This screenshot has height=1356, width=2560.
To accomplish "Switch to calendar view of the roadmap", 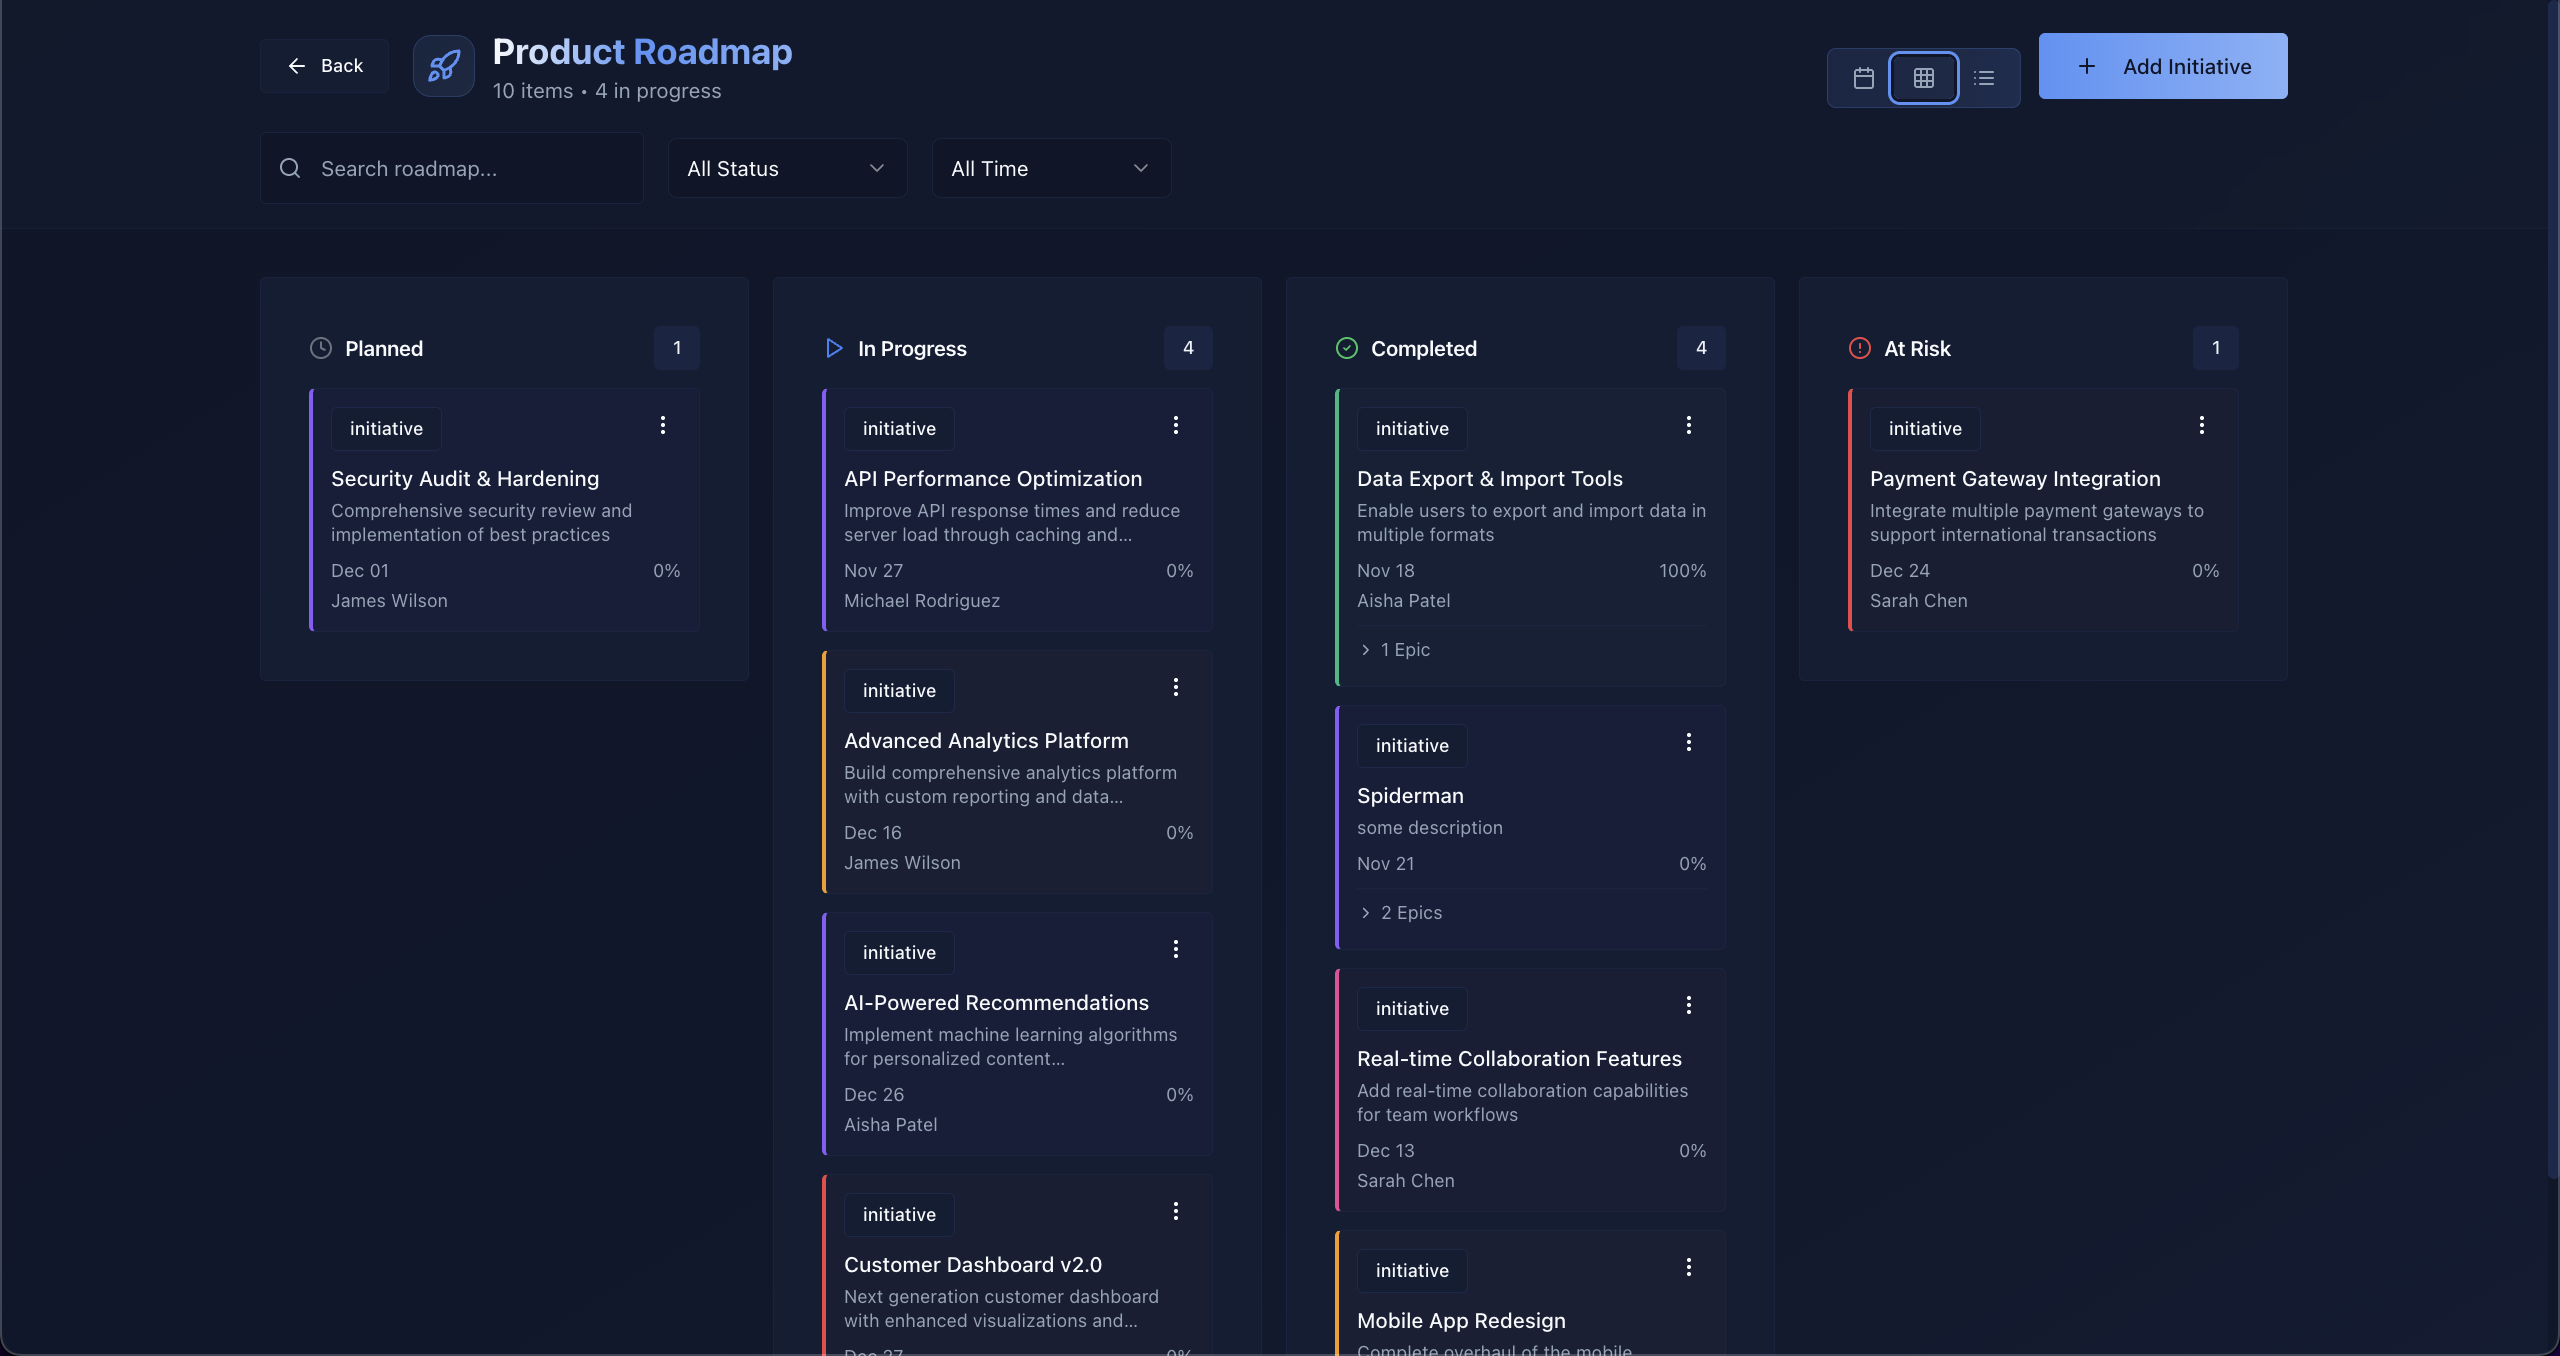I will 1862,77.
